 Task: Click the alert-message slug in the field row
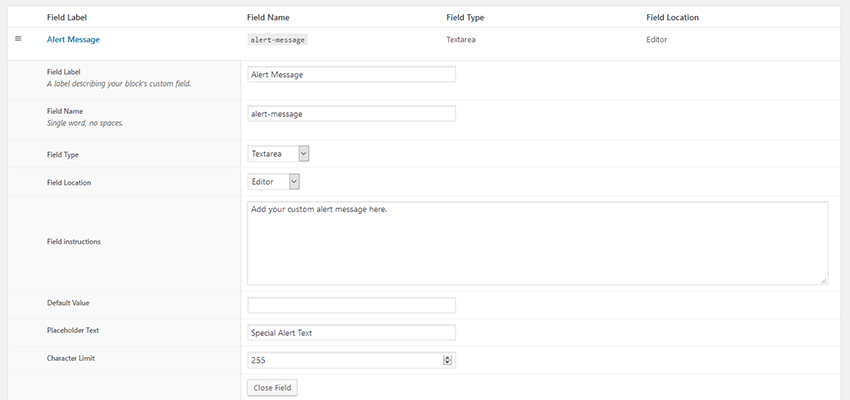[x=277, y=40]
